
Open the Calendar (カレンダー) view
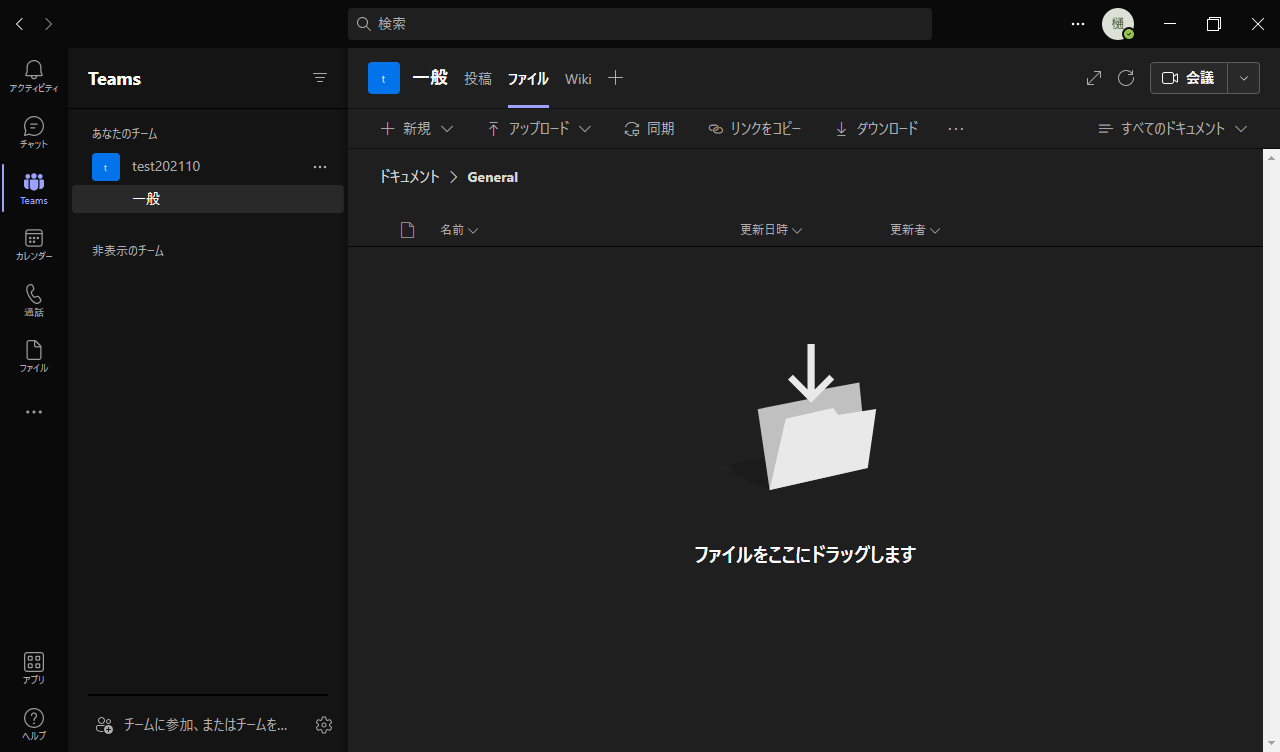34,244
